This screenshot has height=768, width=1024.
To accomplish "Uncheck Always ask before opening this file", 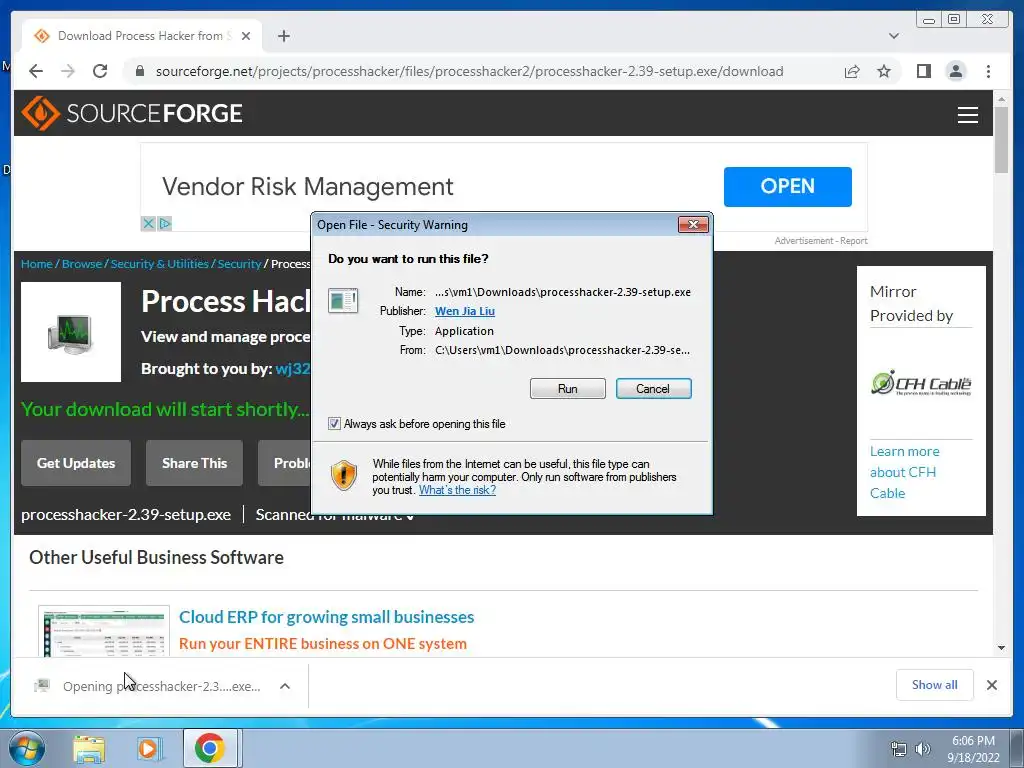I will (x=334, y=424).
